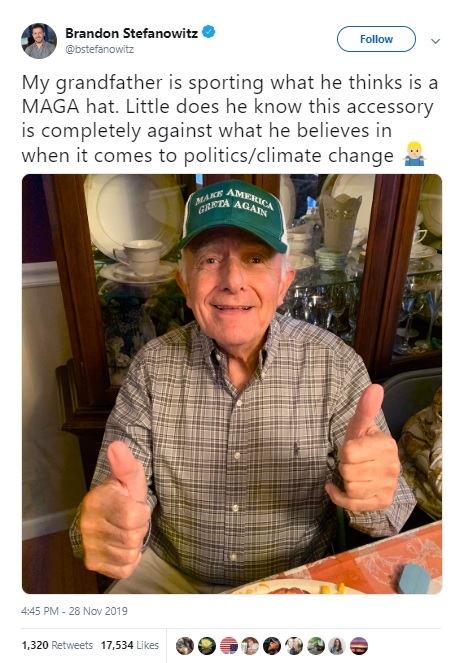The height and width of the screenshot is (663, 461).
Task: Open the couple photo liker avatar
Action: 294,646
